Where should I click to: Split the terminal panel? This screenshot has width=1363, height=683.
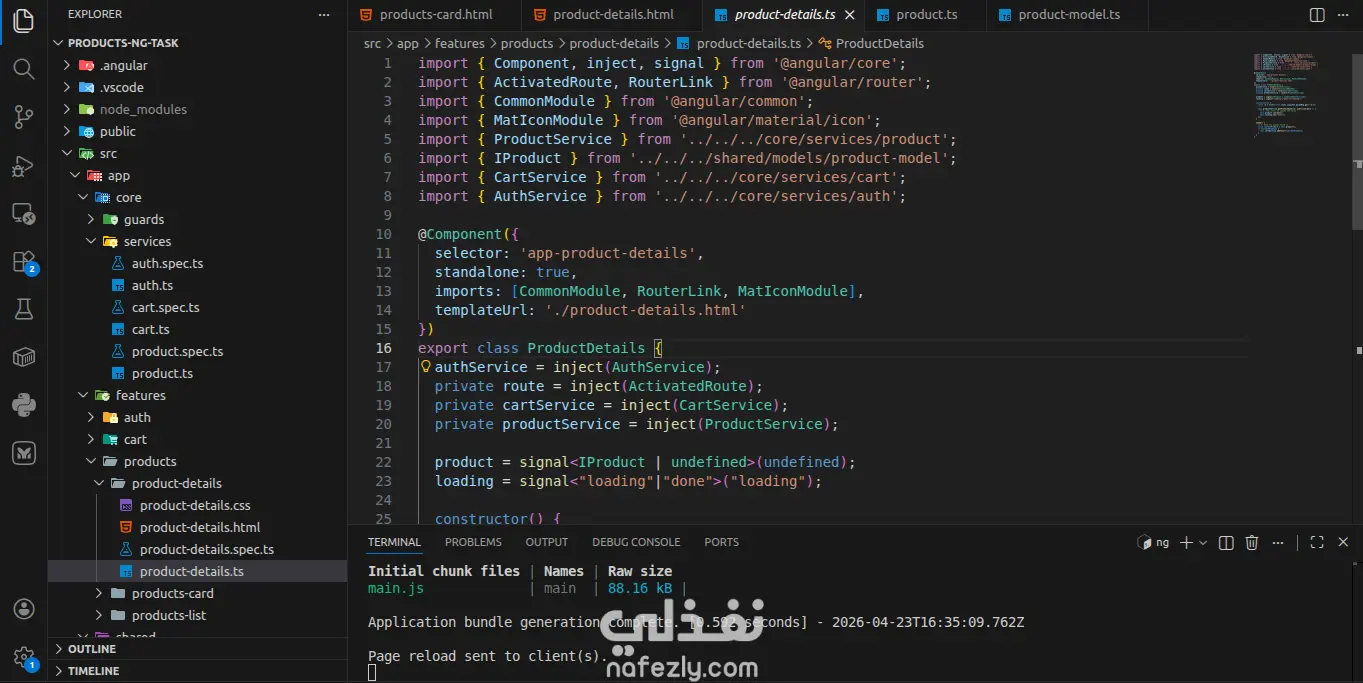pos(1225,542)
